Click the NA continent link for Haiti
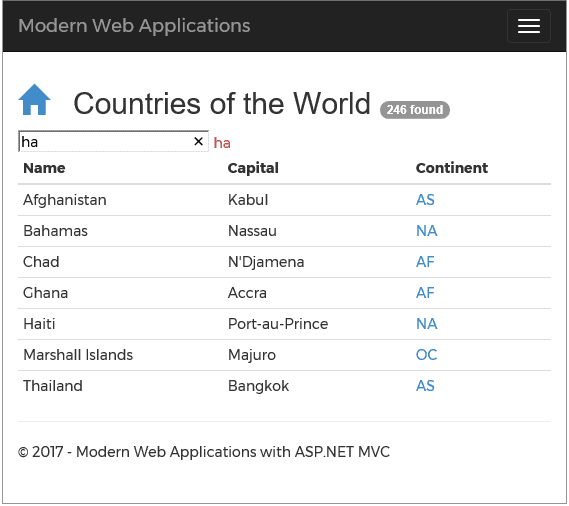569x506 pixels. pyautogui.click(x=426, y=324)
